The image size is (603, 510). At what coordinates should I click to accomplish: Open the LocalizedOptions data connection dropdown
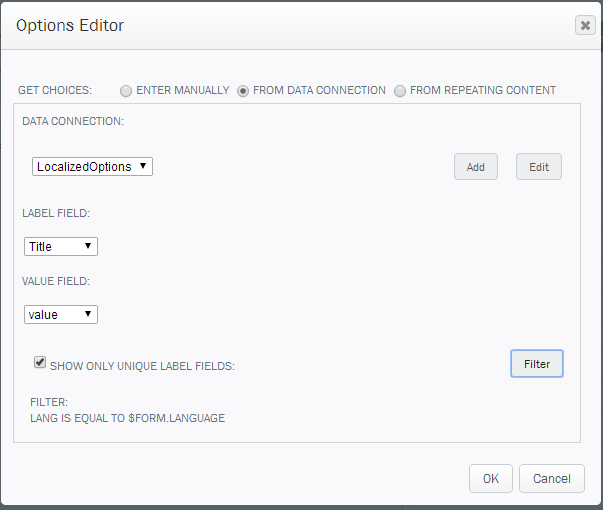(x=92, y=167)
